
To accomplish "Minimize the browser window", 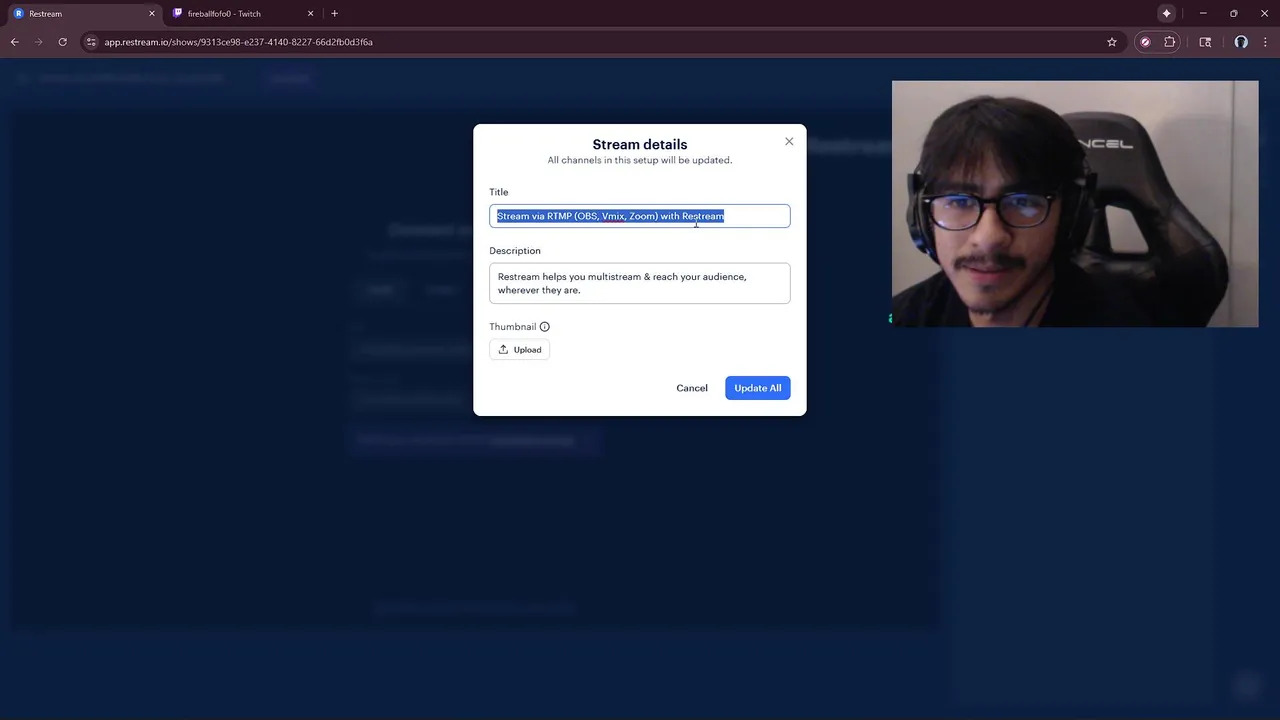I will (1203, 14).
